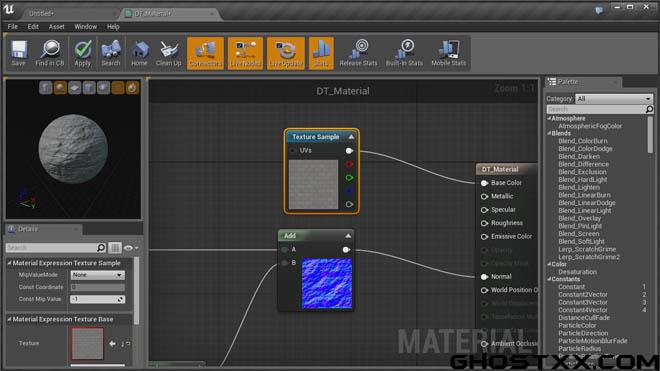Viewport: 660px width, 371px height.
Task: Click the Palette search field
Action: pos(596,109)
